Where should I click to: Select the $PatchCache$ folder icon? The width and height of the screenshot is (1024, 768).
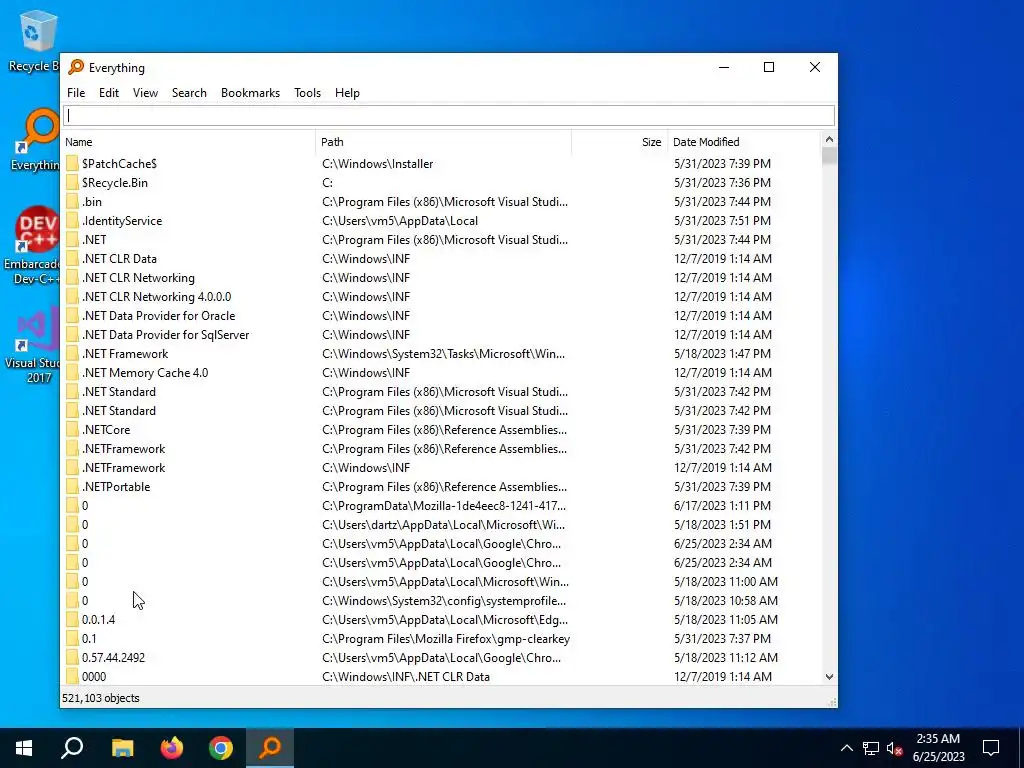pyautogui.click(x=72, y=163)
